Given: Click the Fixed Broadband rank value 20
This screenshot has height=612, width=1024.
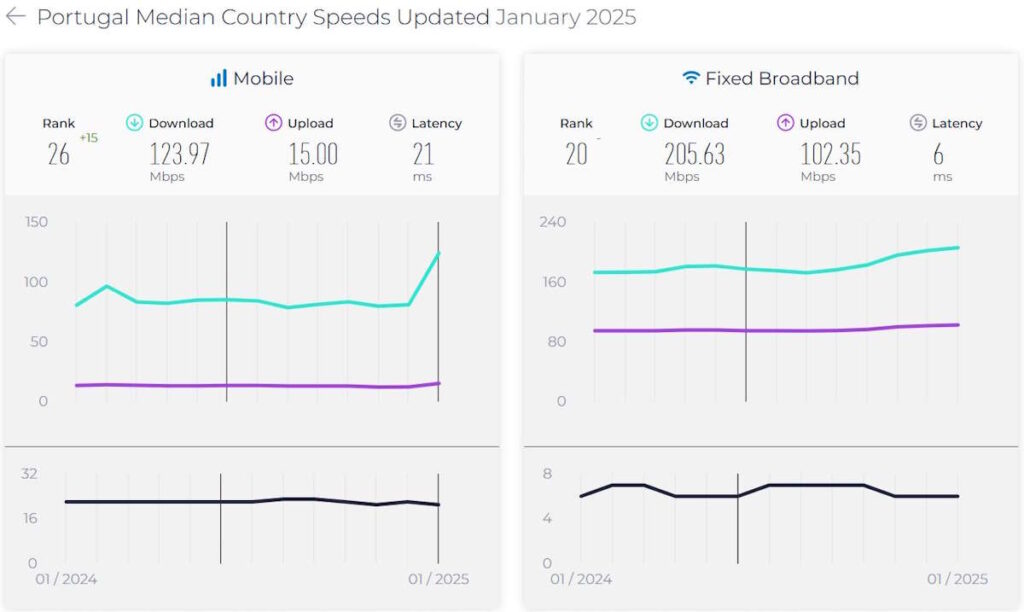Looking at the screenshot, I should coord(576,154).
